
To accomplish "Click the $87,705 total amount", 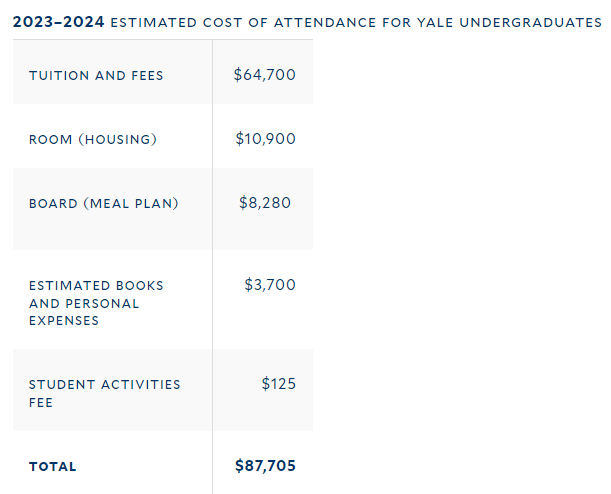I will point(265,466).
